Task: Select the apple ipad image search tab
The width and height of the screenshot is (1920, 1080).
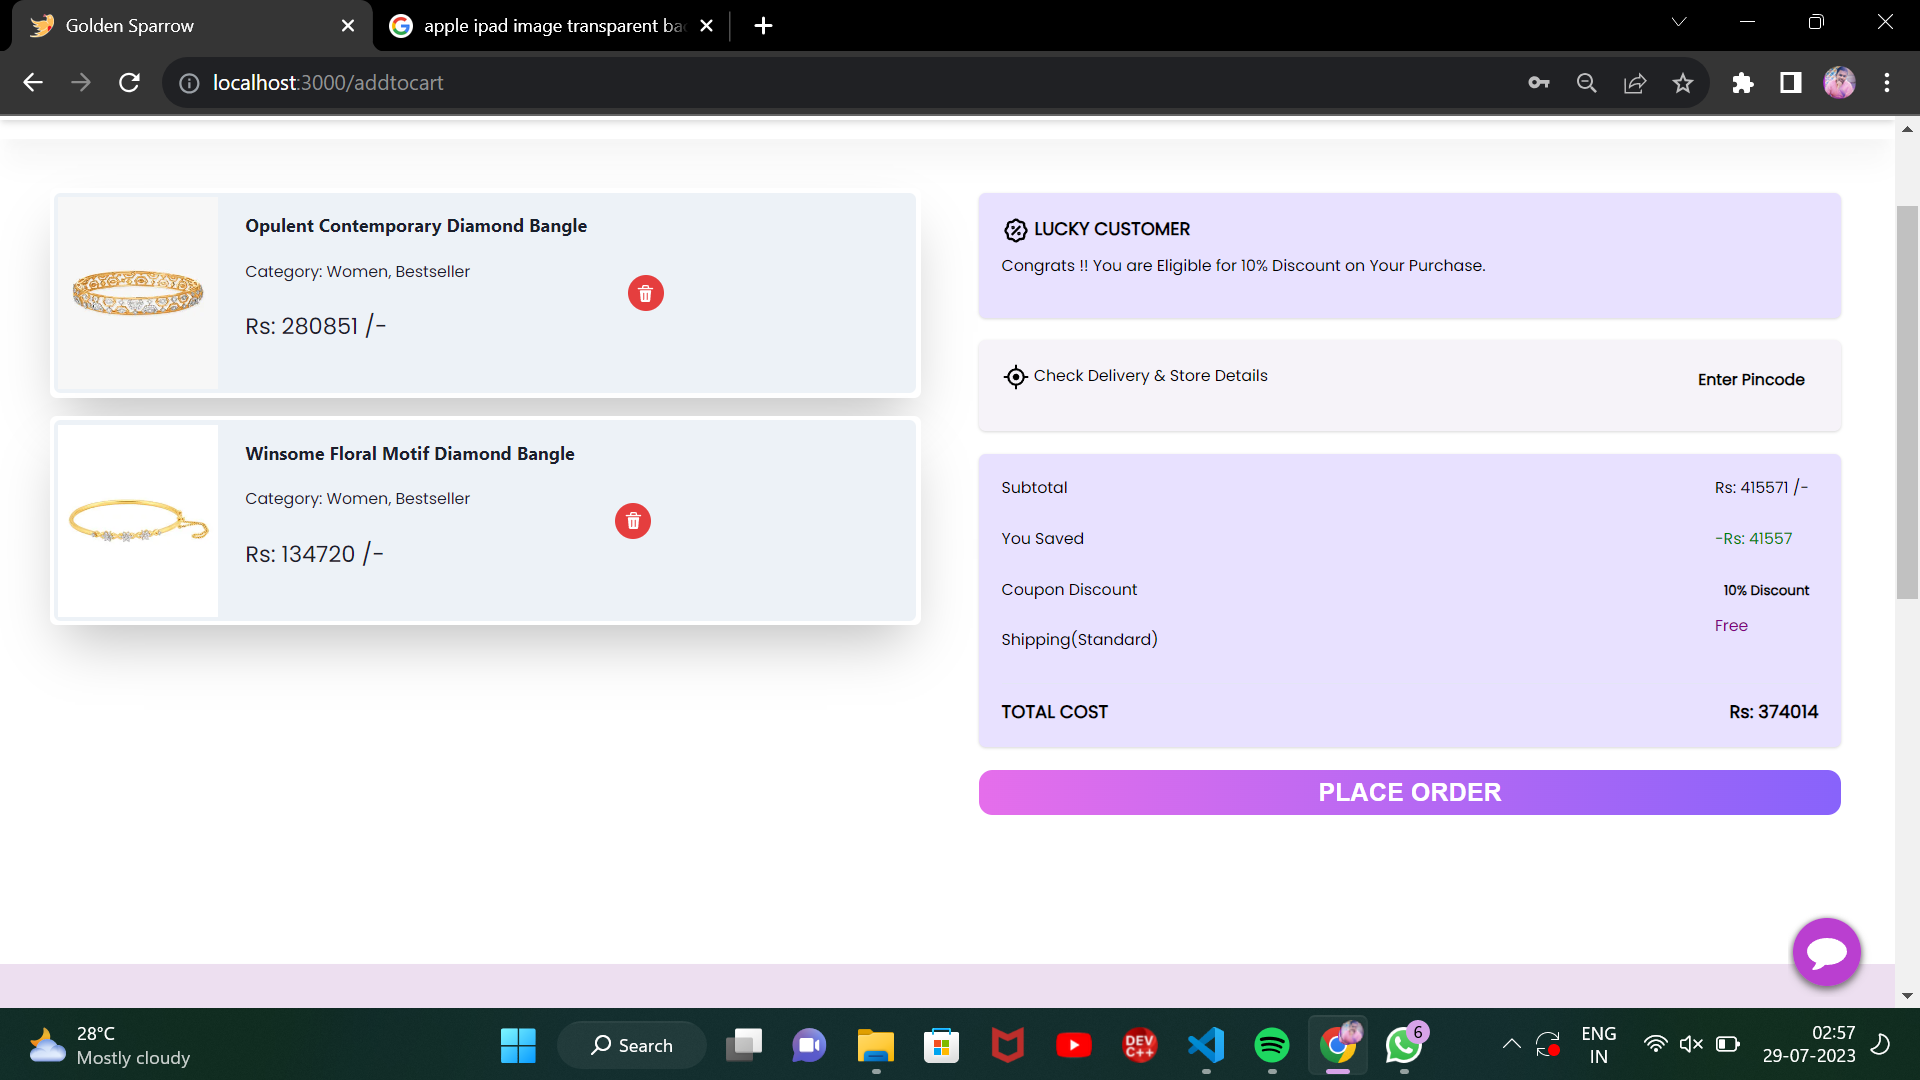Action: pyautogui.click(x=540, y=25)
